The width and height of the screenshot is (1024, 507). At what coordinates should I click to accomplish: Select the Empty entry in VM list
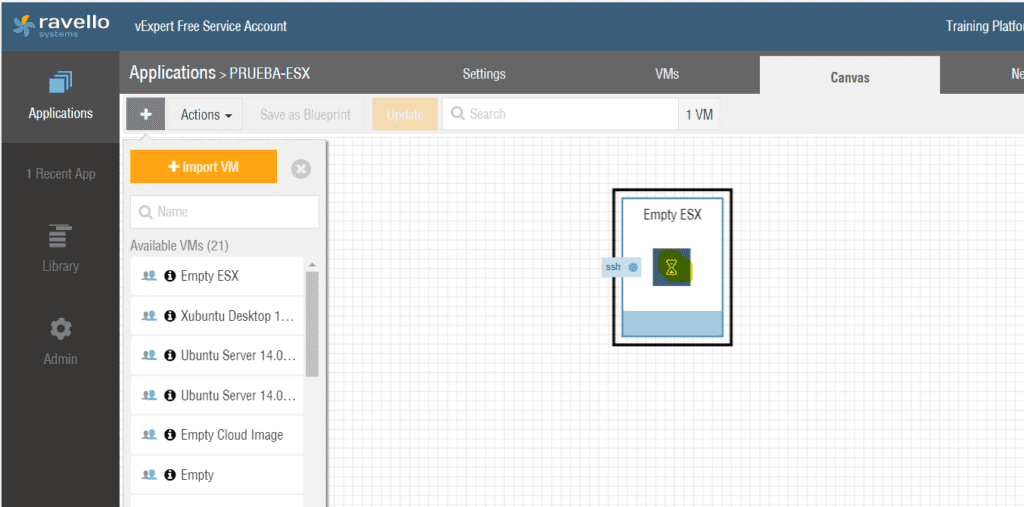[217, 474]
